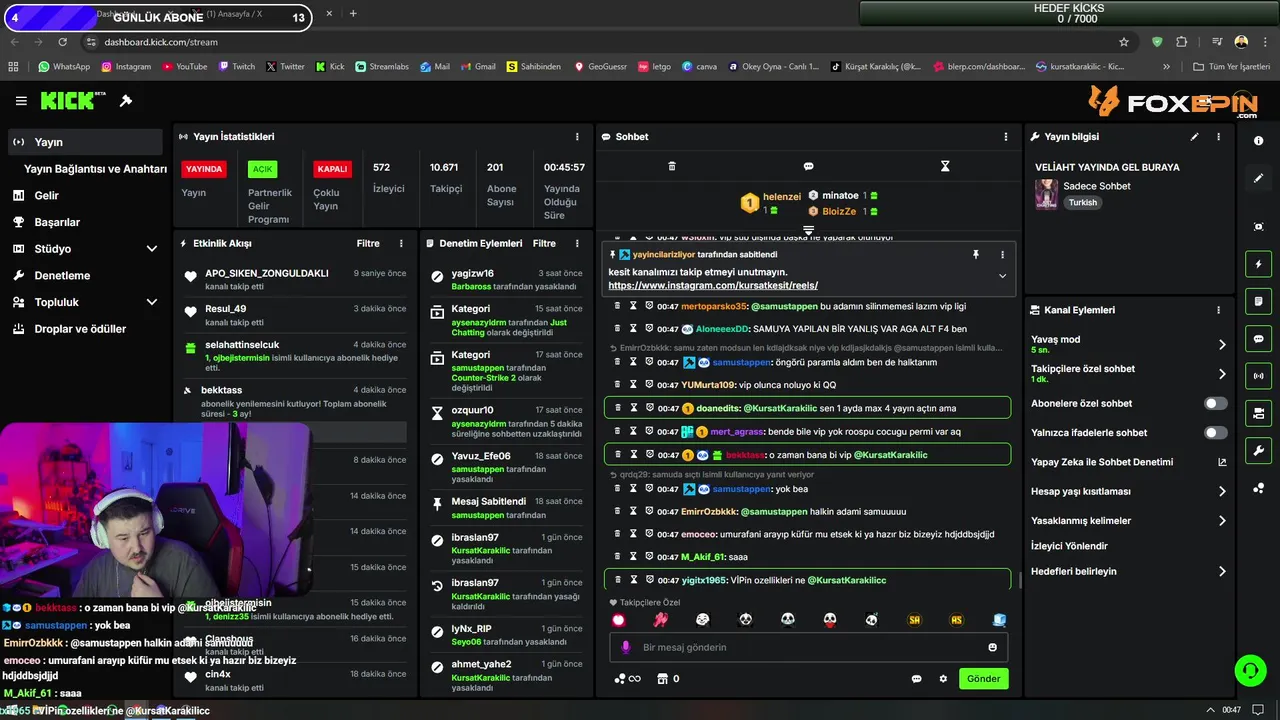Screen dimensions: 1280x720
Task: Click the lightning bolt icon in right sidebar
Action: (x=1259, y=264)
